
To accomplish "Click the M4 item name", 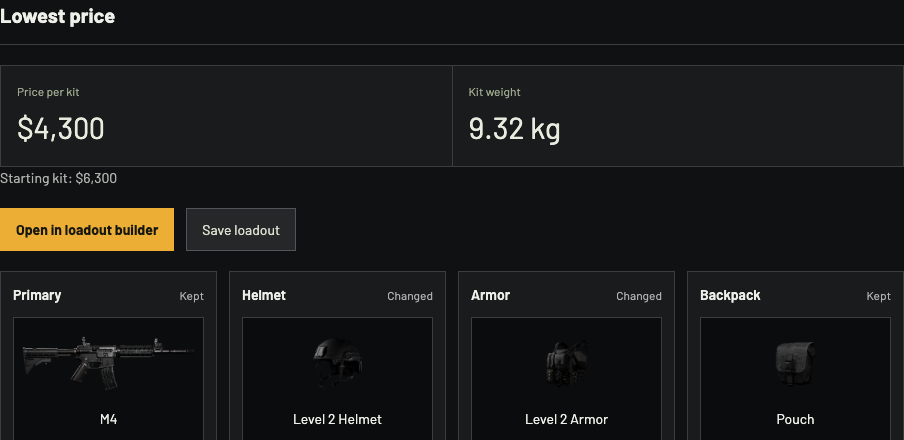I will pyautogui.click(x=108, y=419).
